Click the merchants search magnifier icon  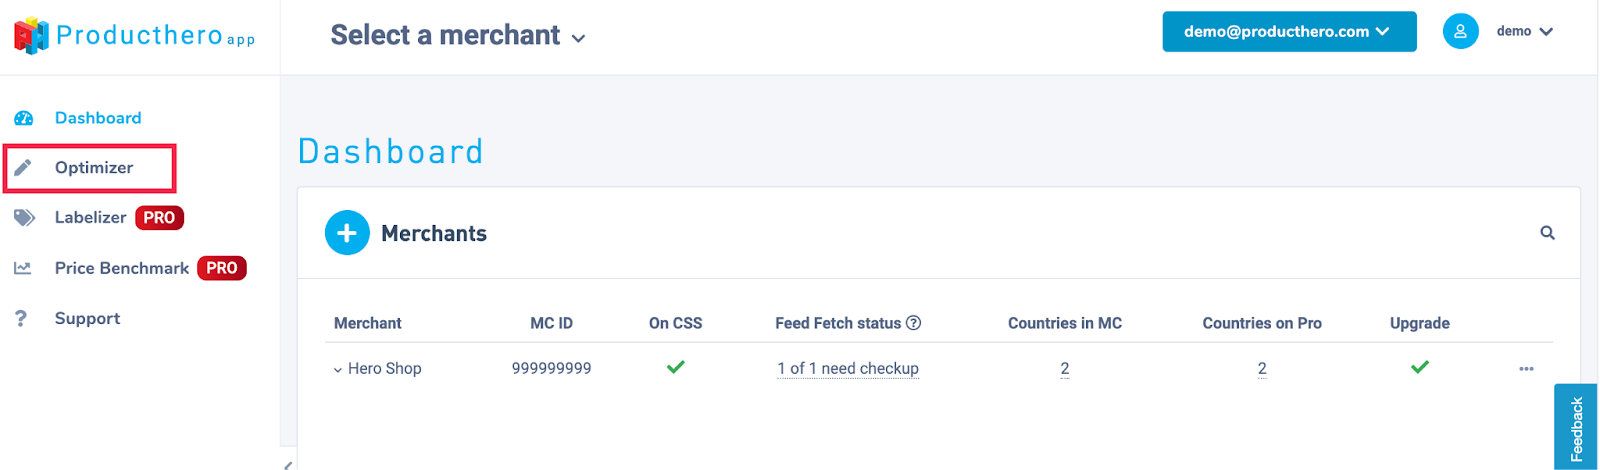(x=1547, y=233)
